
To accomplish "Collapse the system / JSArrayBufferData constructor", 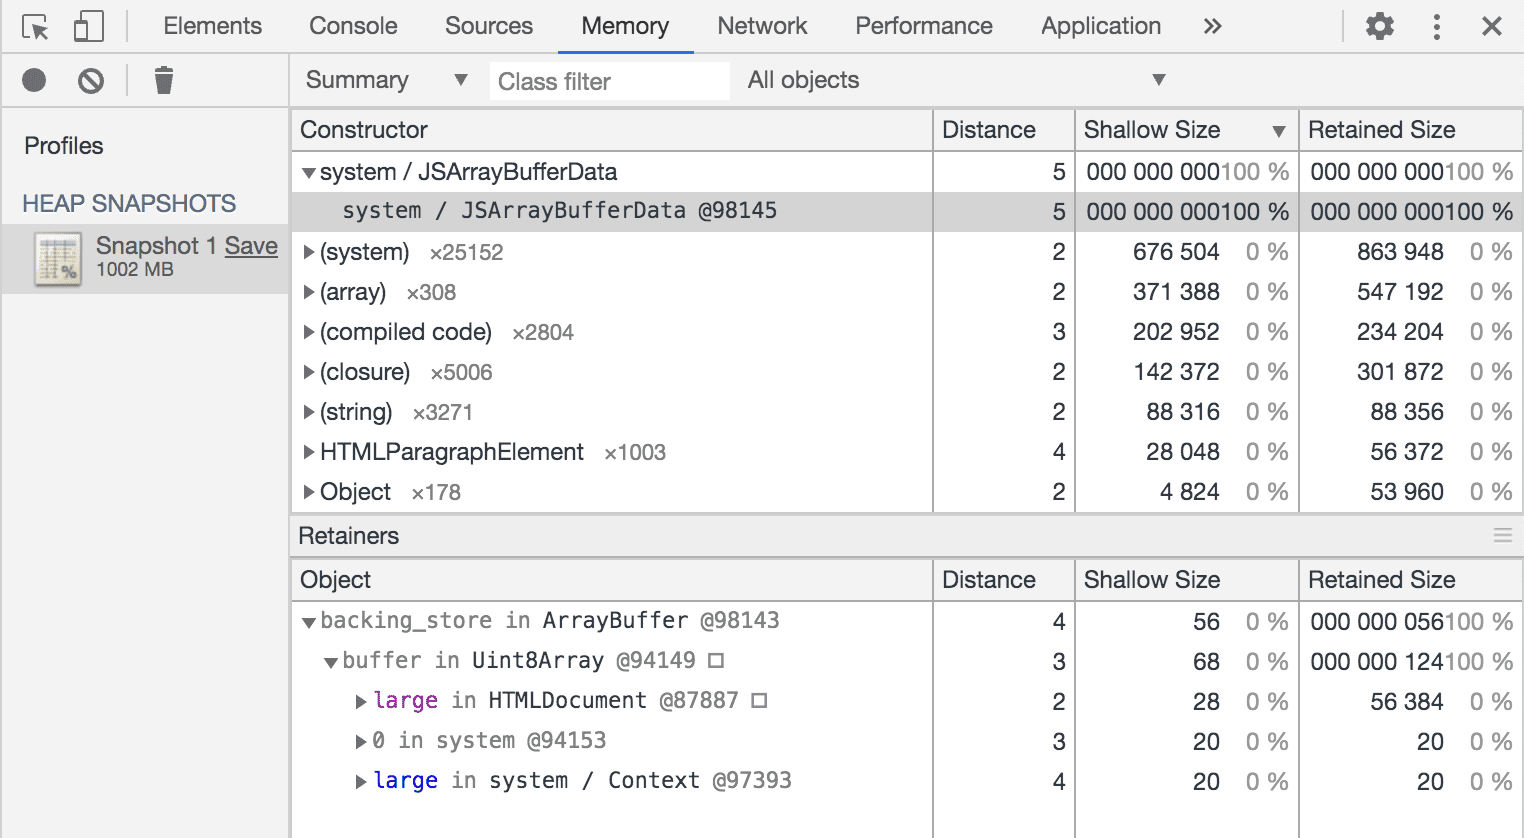I will tap(309, 172).
